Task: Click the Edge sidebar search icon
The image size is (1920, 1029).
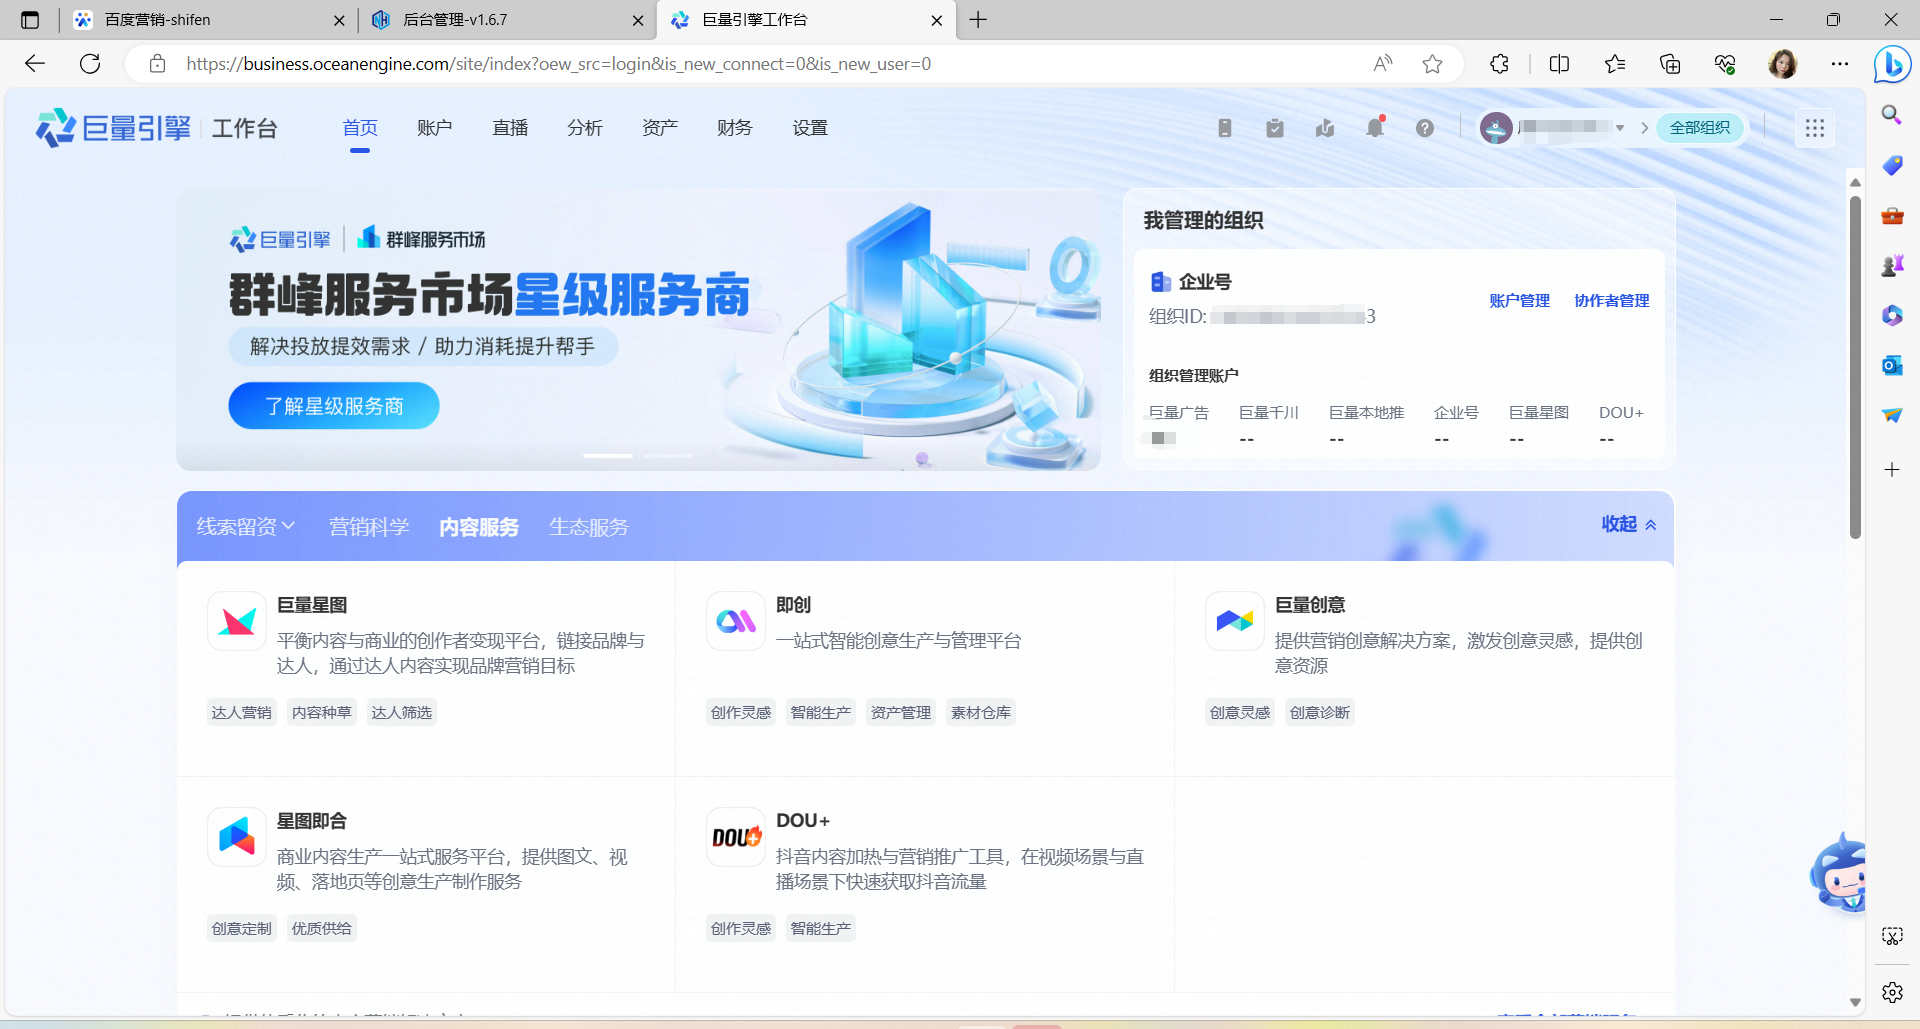Action: 1892,115
